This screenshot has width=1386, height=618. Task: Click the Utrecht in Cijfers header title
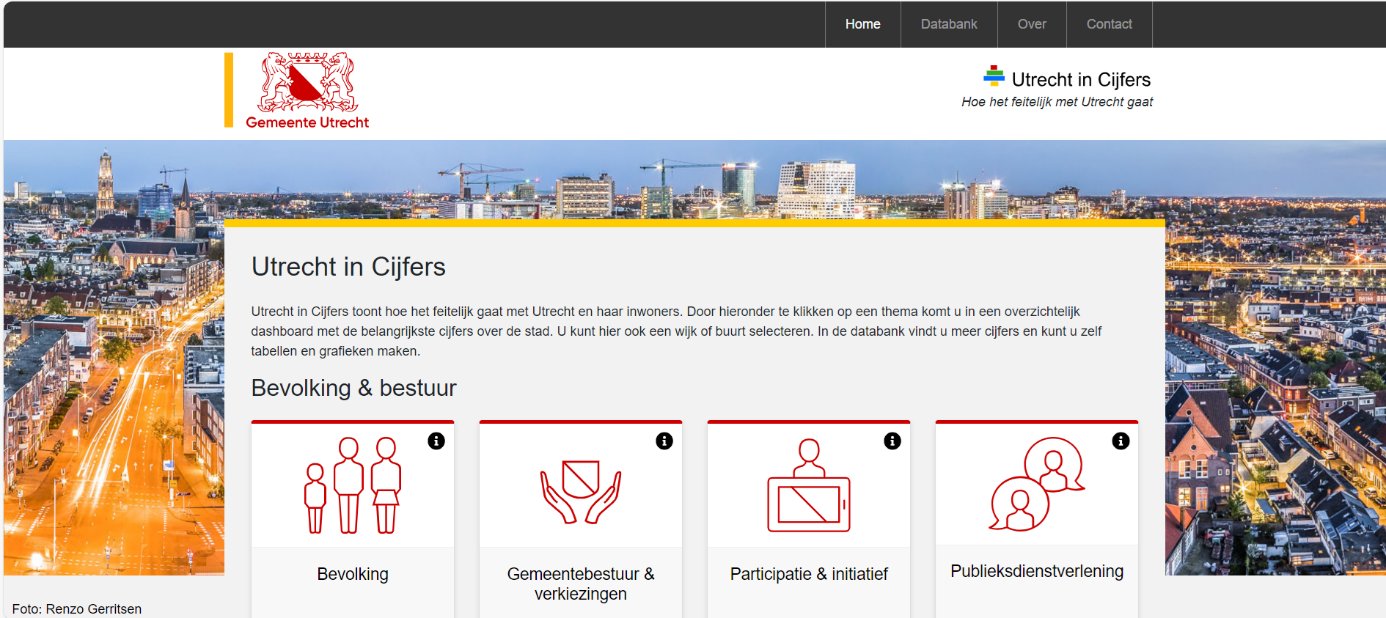click(x=1080, y=80)
